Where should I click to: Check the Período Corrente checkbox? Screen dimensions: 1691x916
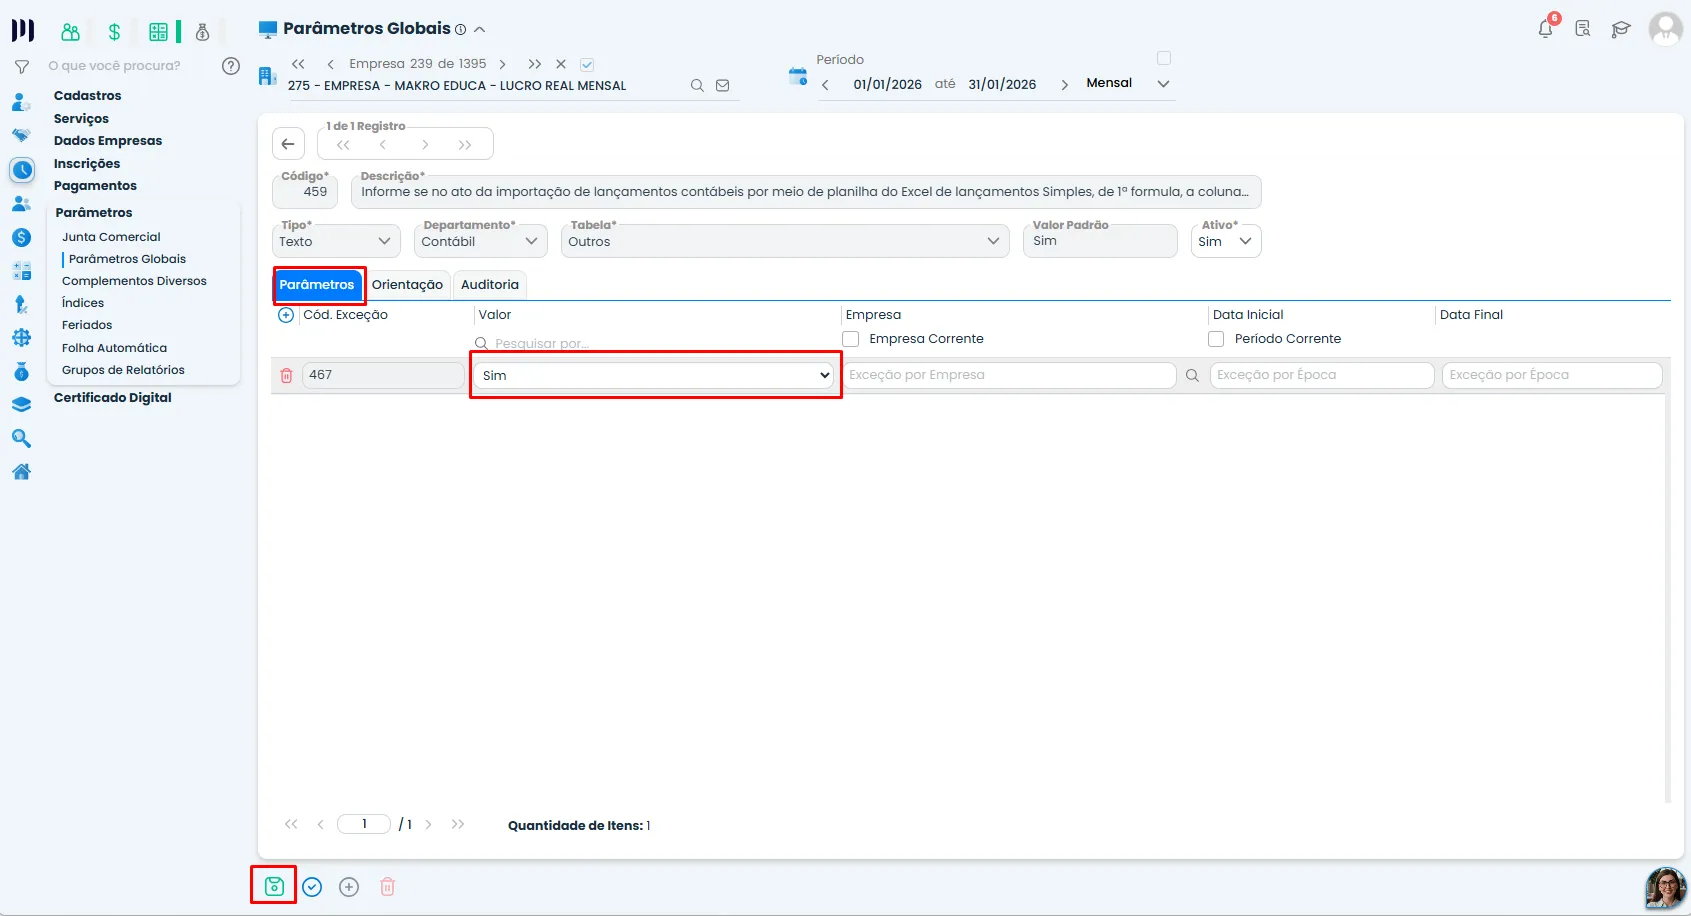click(1216, 339)
